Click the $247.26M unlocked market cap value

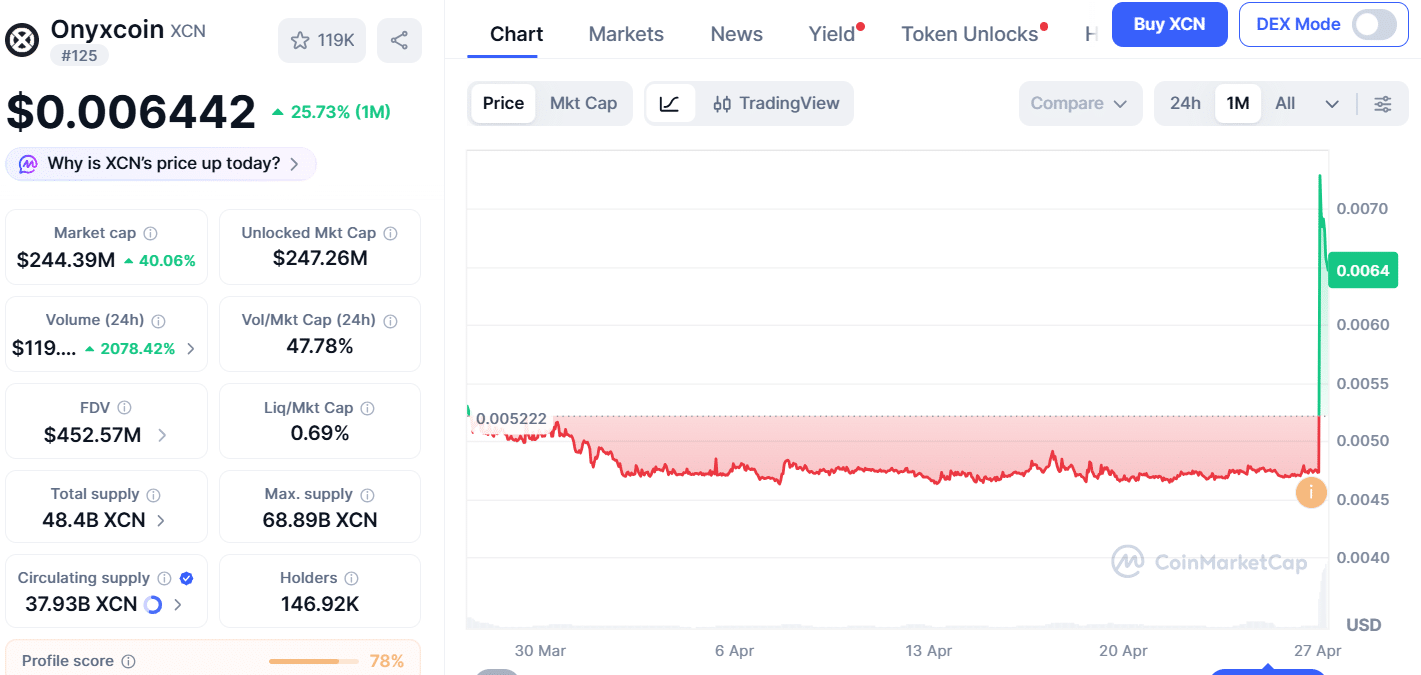[320, 259]
